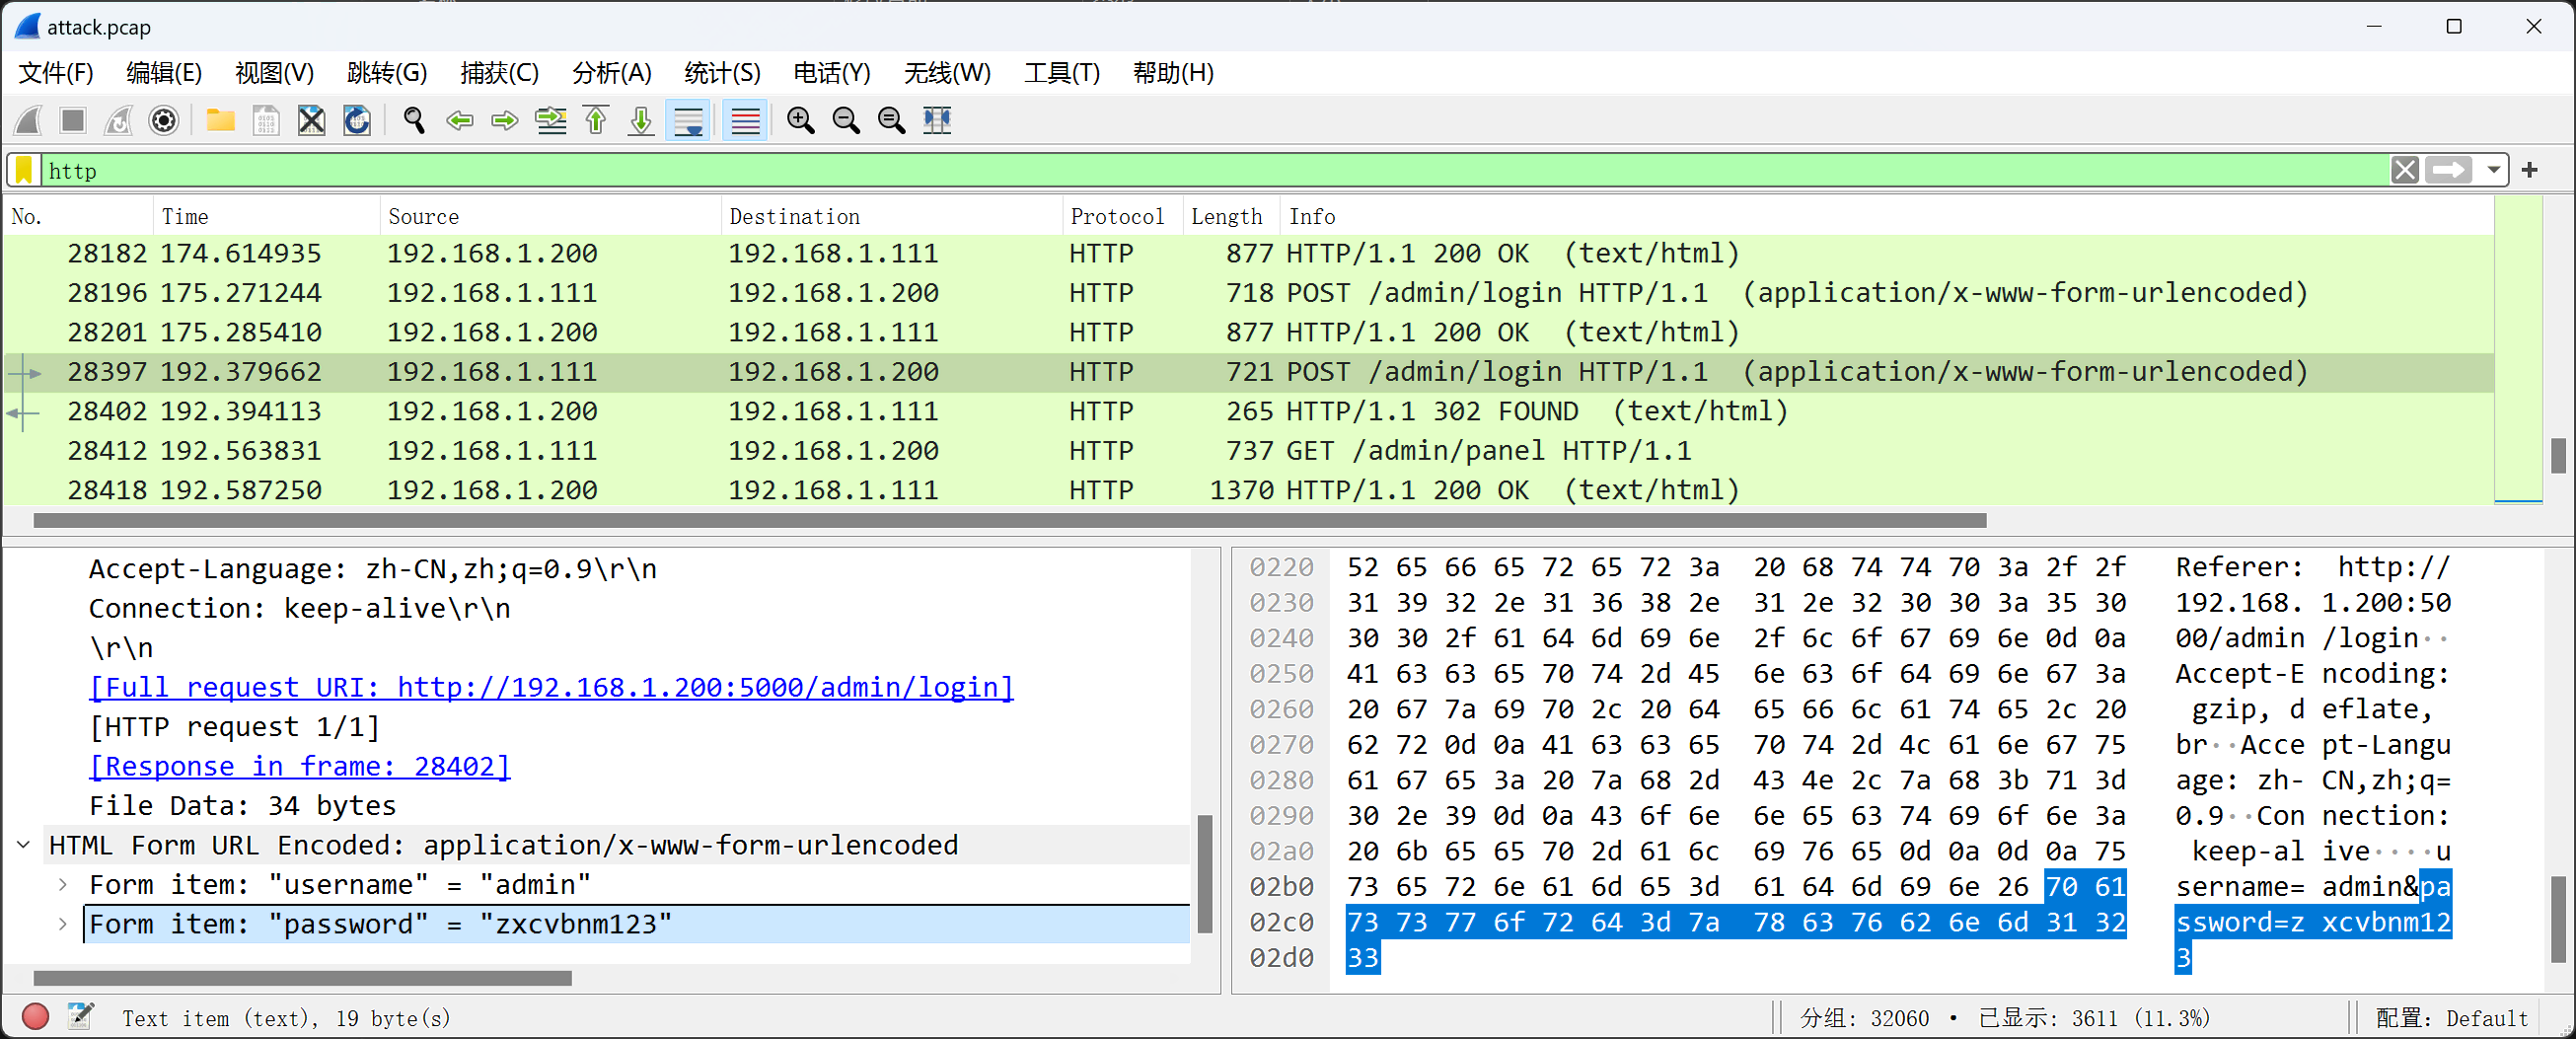2576x1039 pixels.
Task: Click the find packet magnifier icon
Action: (413, 121)
